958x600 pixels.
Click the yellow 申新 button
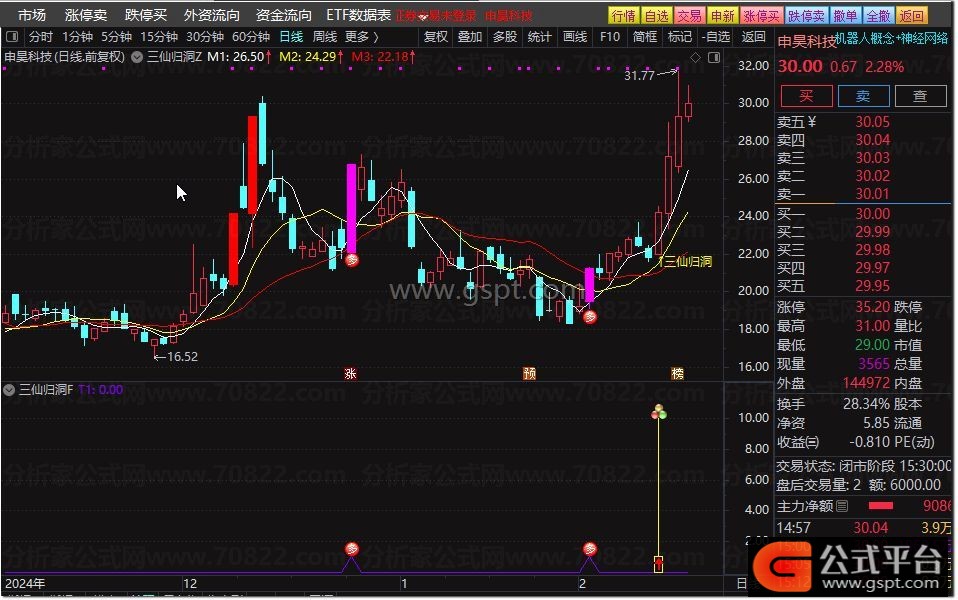[x=723, y=15]
